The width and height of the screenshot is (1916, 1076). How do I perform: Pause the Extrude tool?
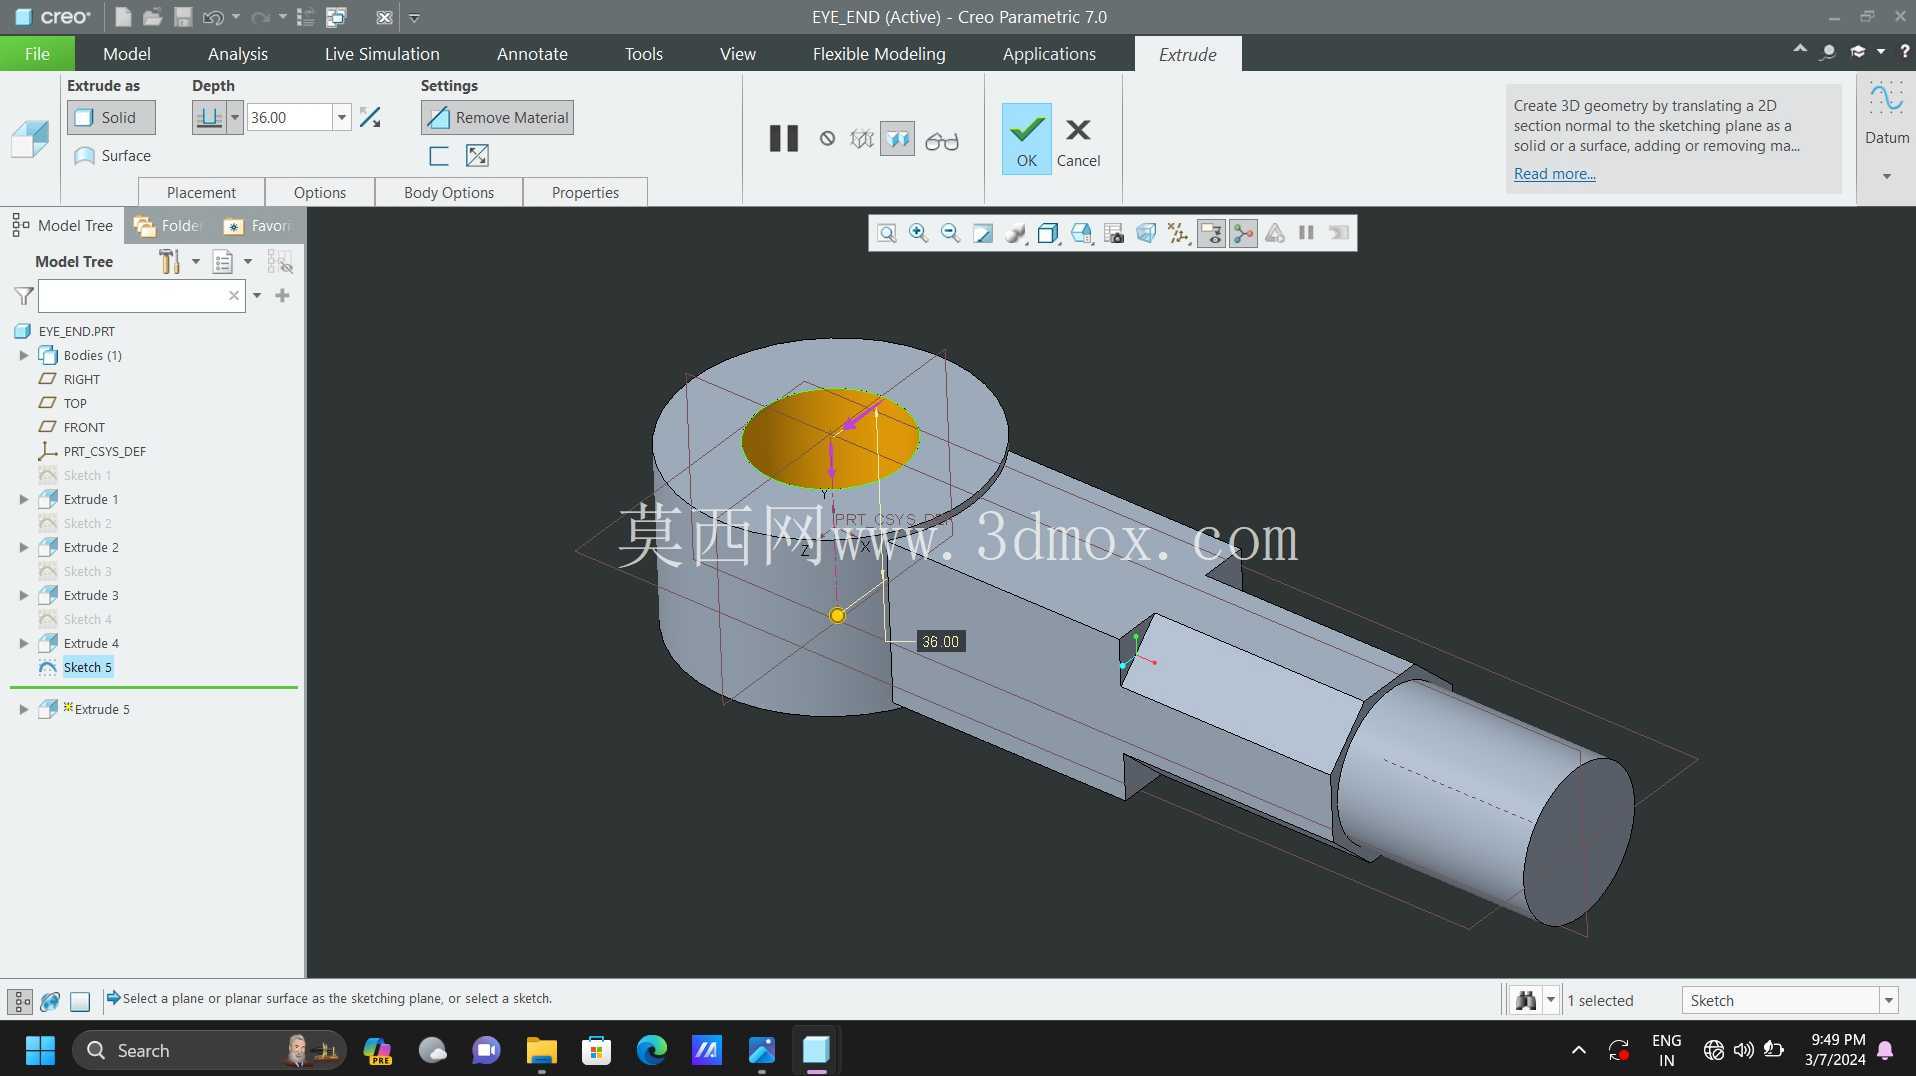784,138
